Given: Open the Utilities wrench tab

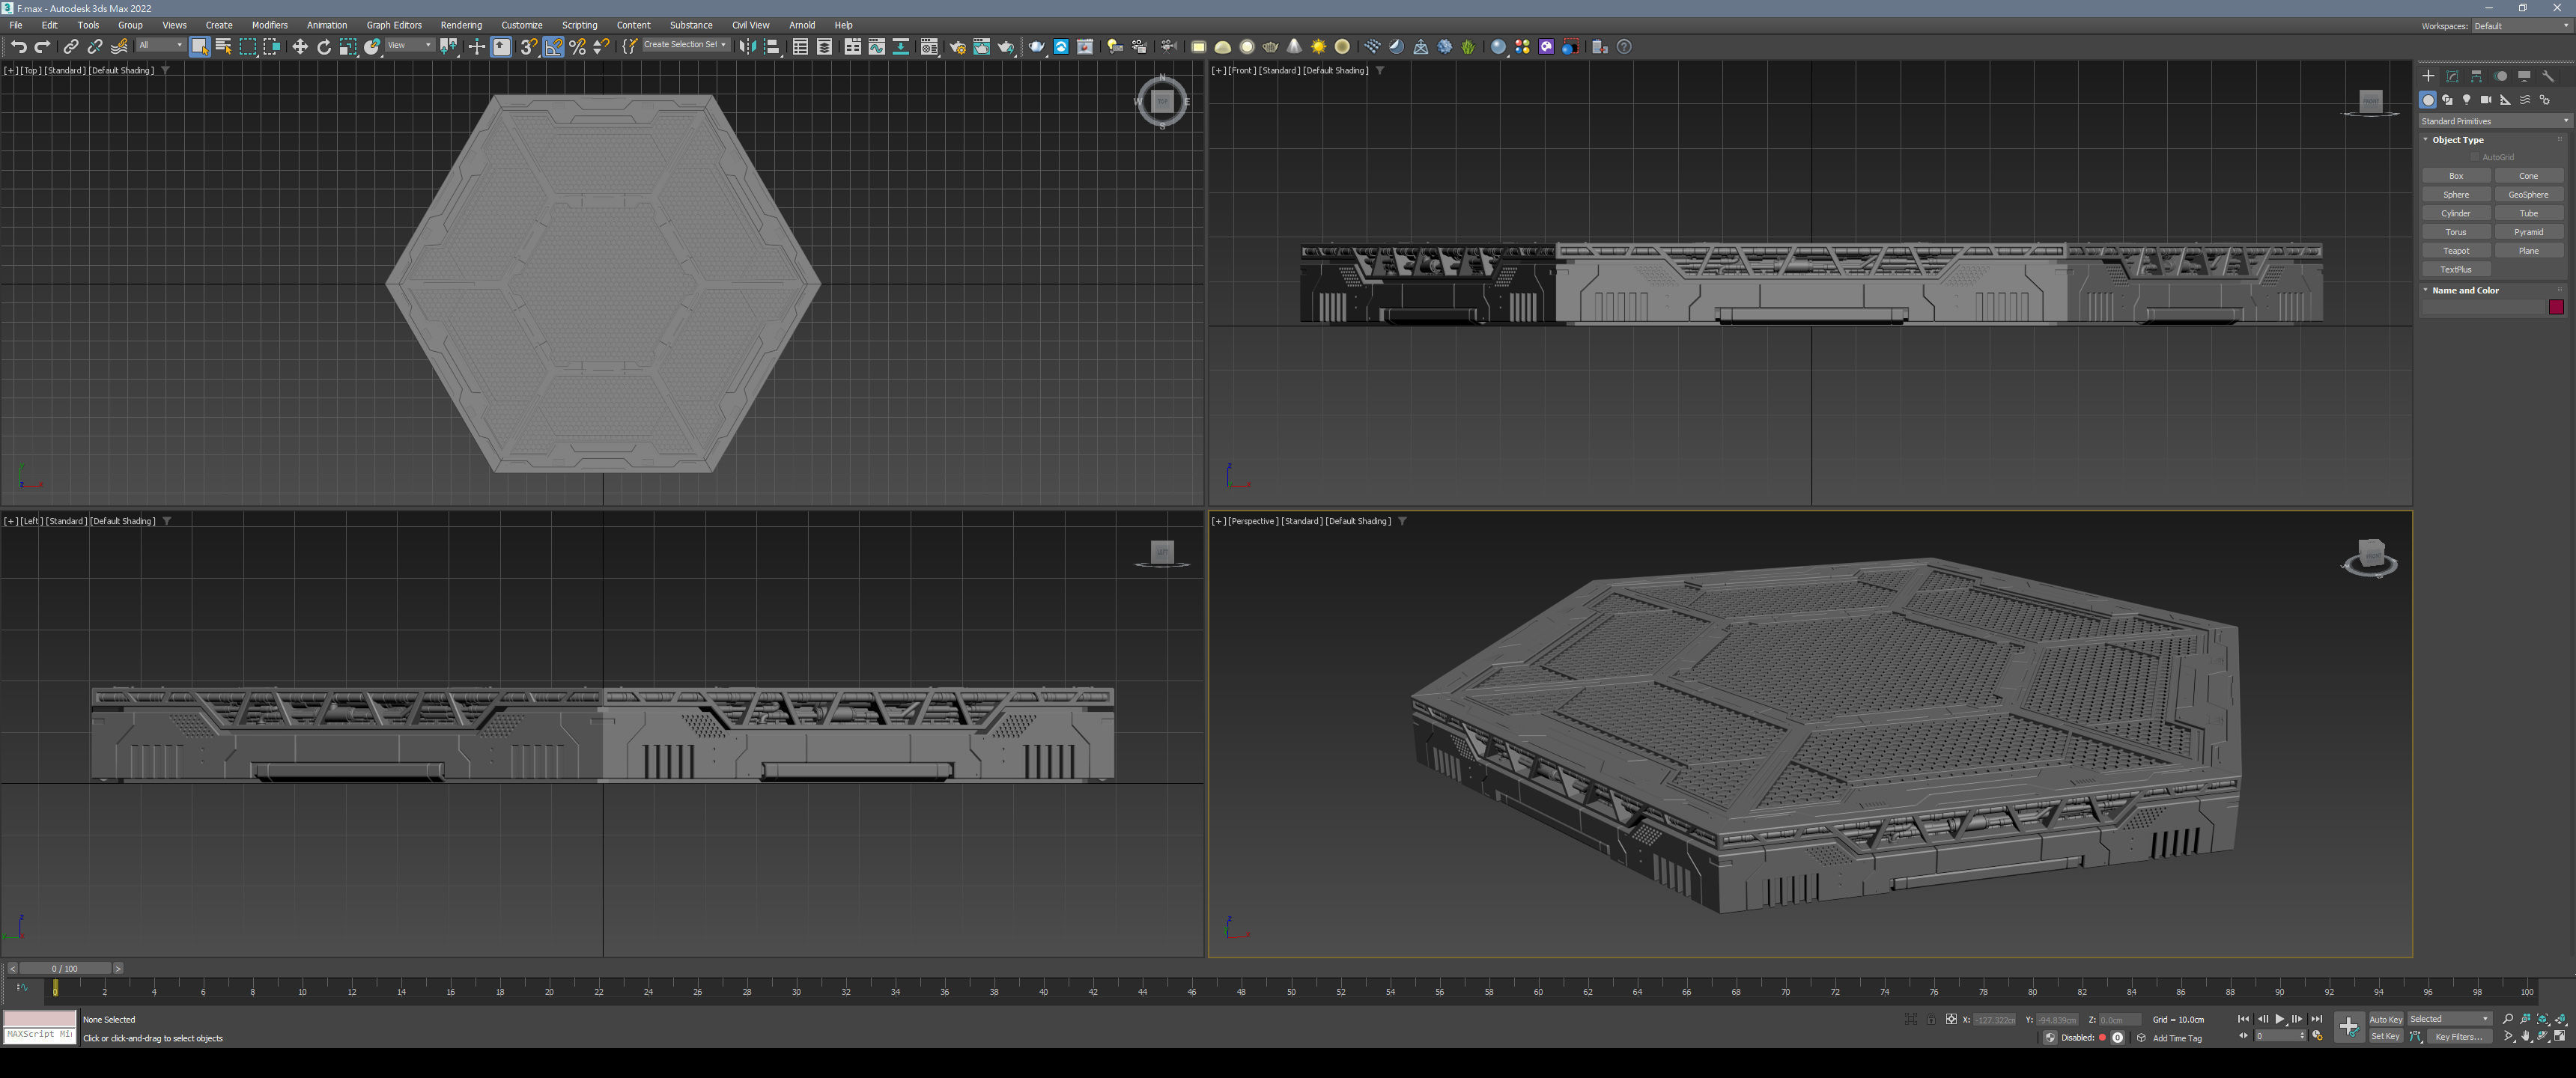Looking at the screenshot, I should (x=2548, y=76).
